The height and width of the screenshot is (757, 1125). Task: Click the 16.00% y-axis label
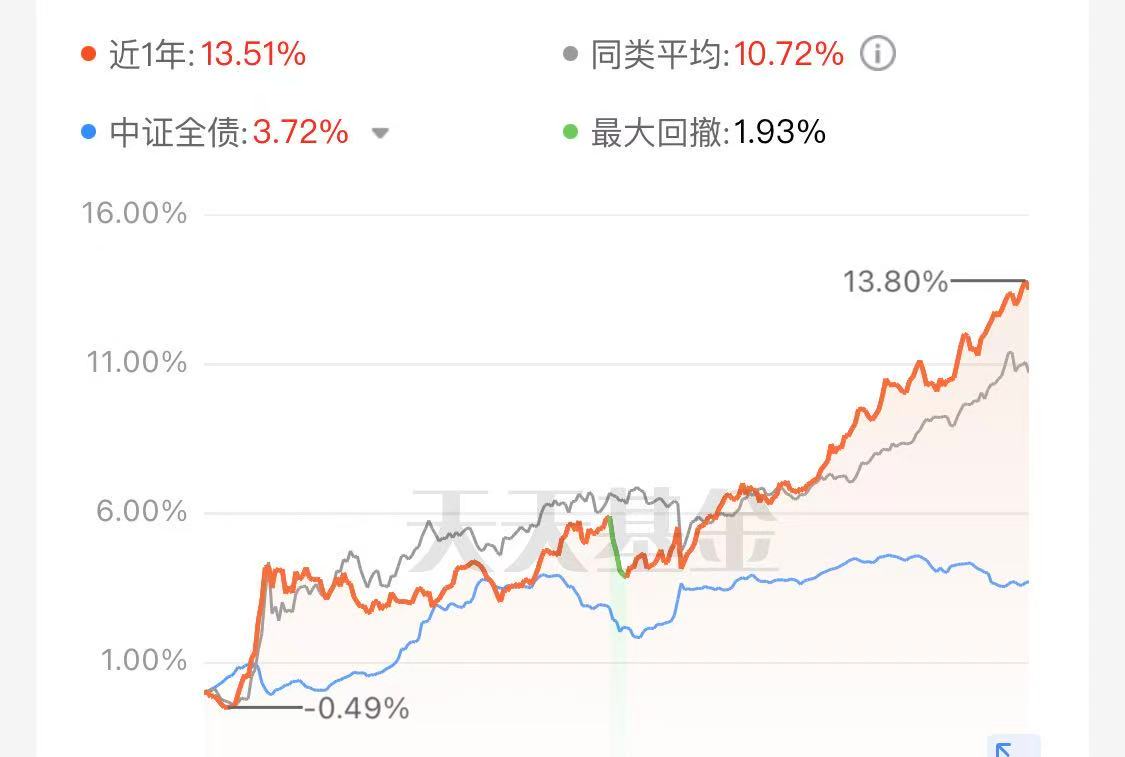tap(134, 213)
